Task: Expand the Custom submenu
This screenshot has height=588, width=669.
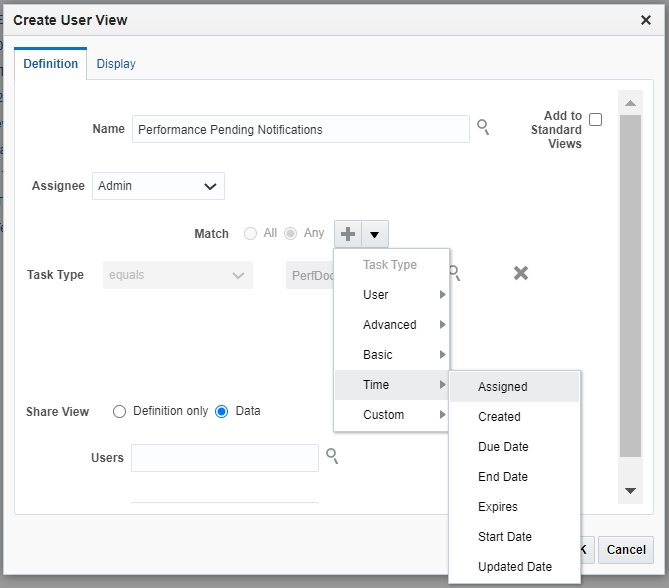Action: click(392, 415)
